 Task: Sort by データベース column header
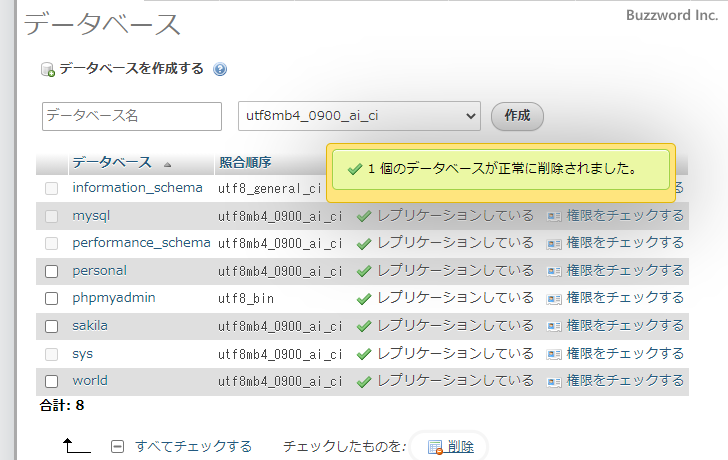(112, 162)
